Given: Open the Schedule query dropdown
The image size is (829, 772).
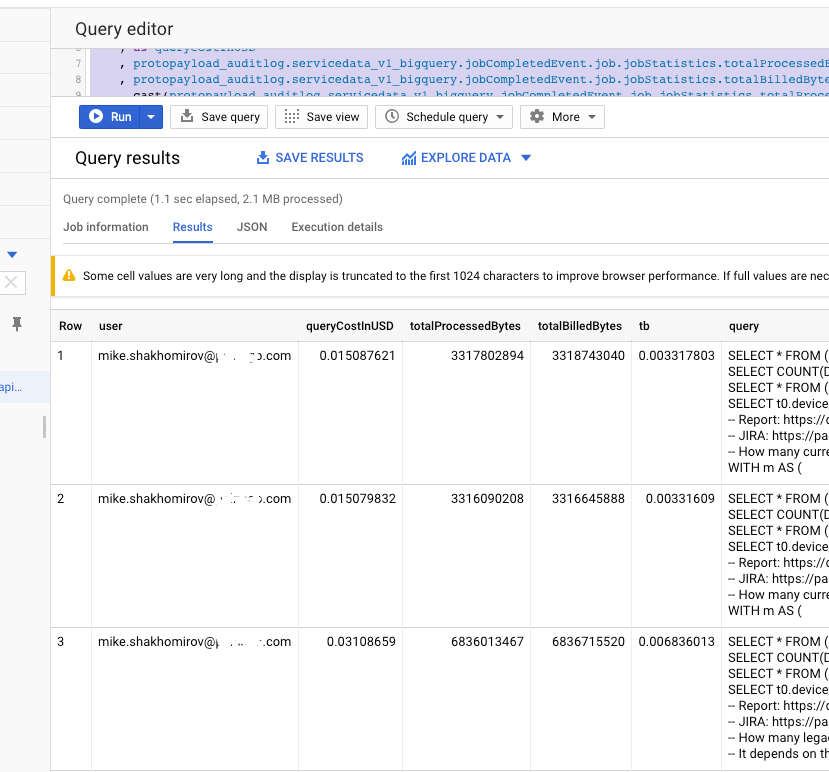Looking at the screenshot, I should click(444, 117).
